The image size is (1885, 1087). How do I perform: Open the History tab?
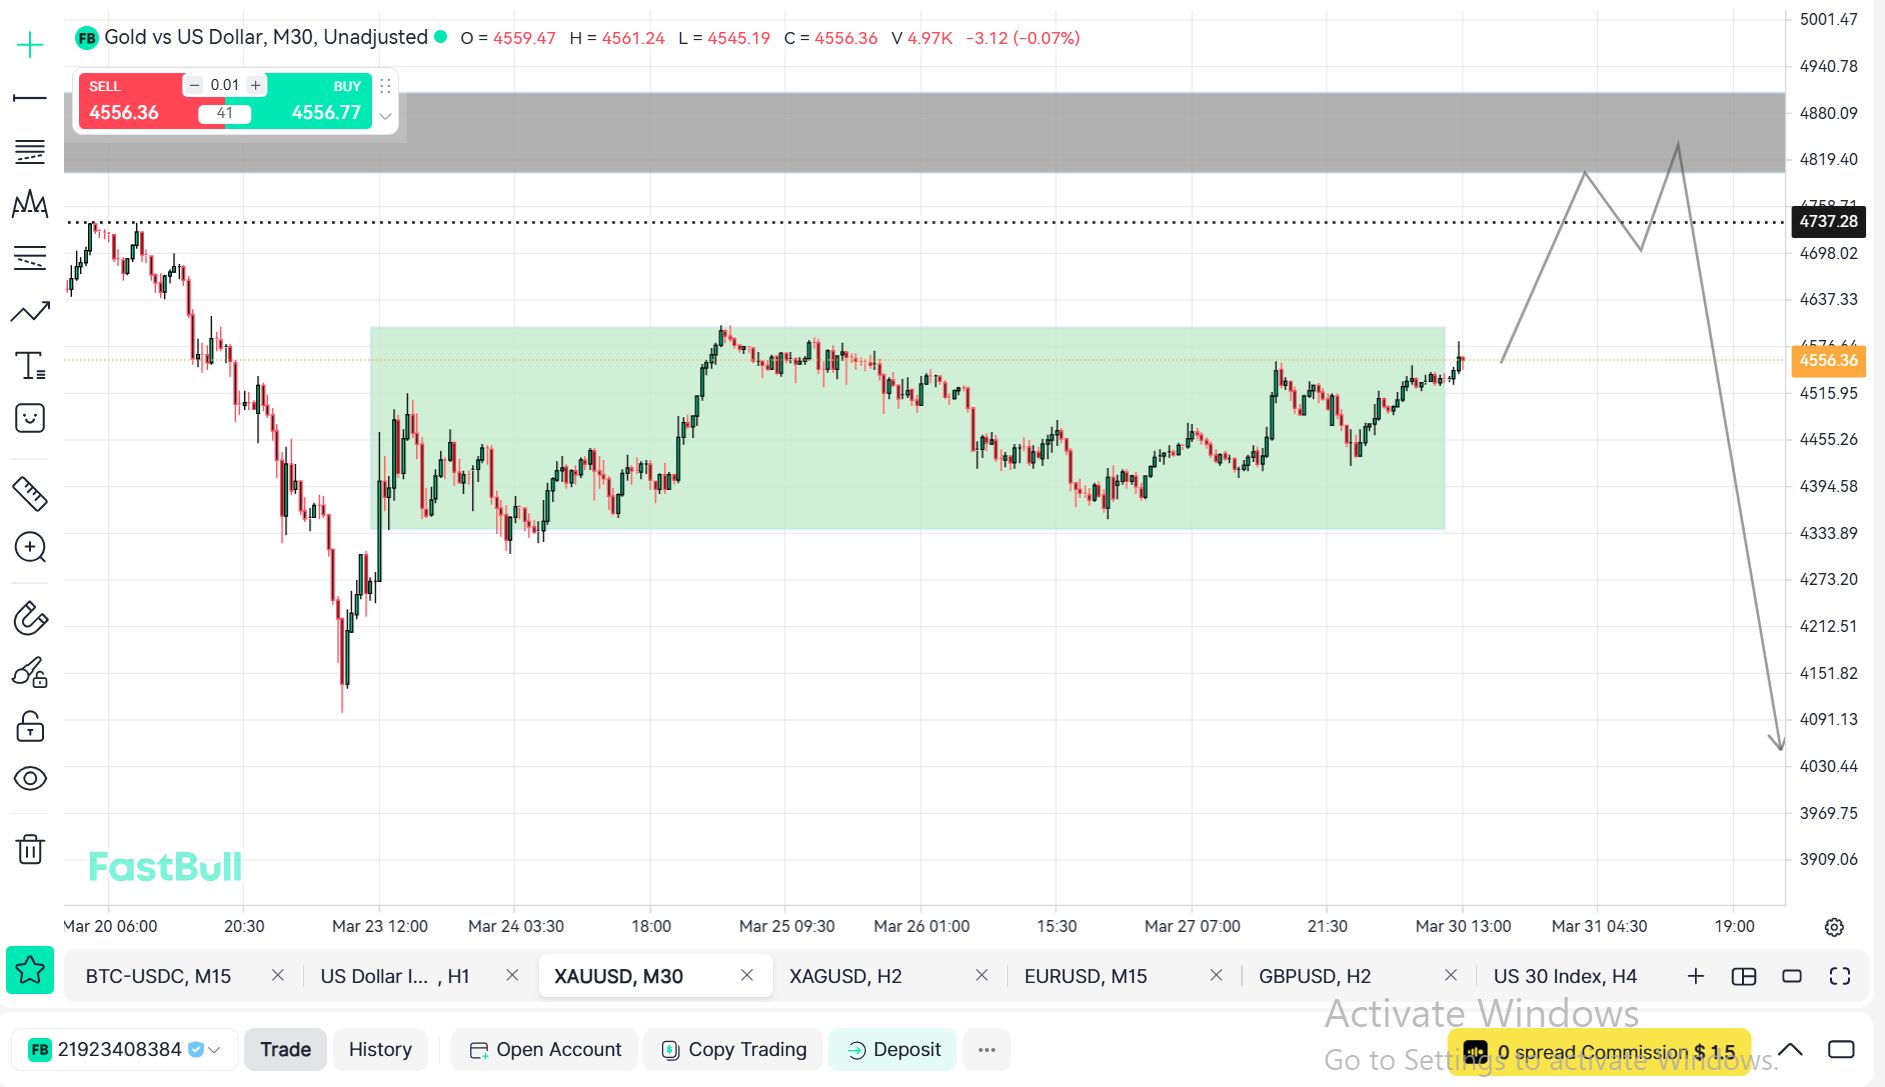[x=380, y=1050]
